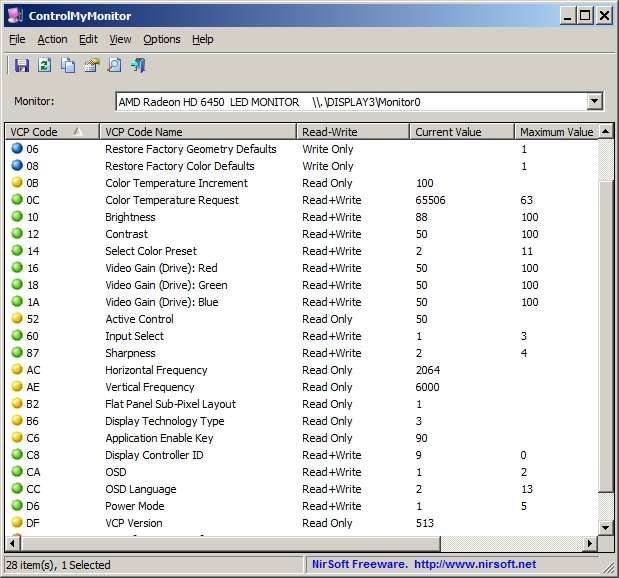Open the Action menu
619x578 pixels.
click(x=52, y=39)
